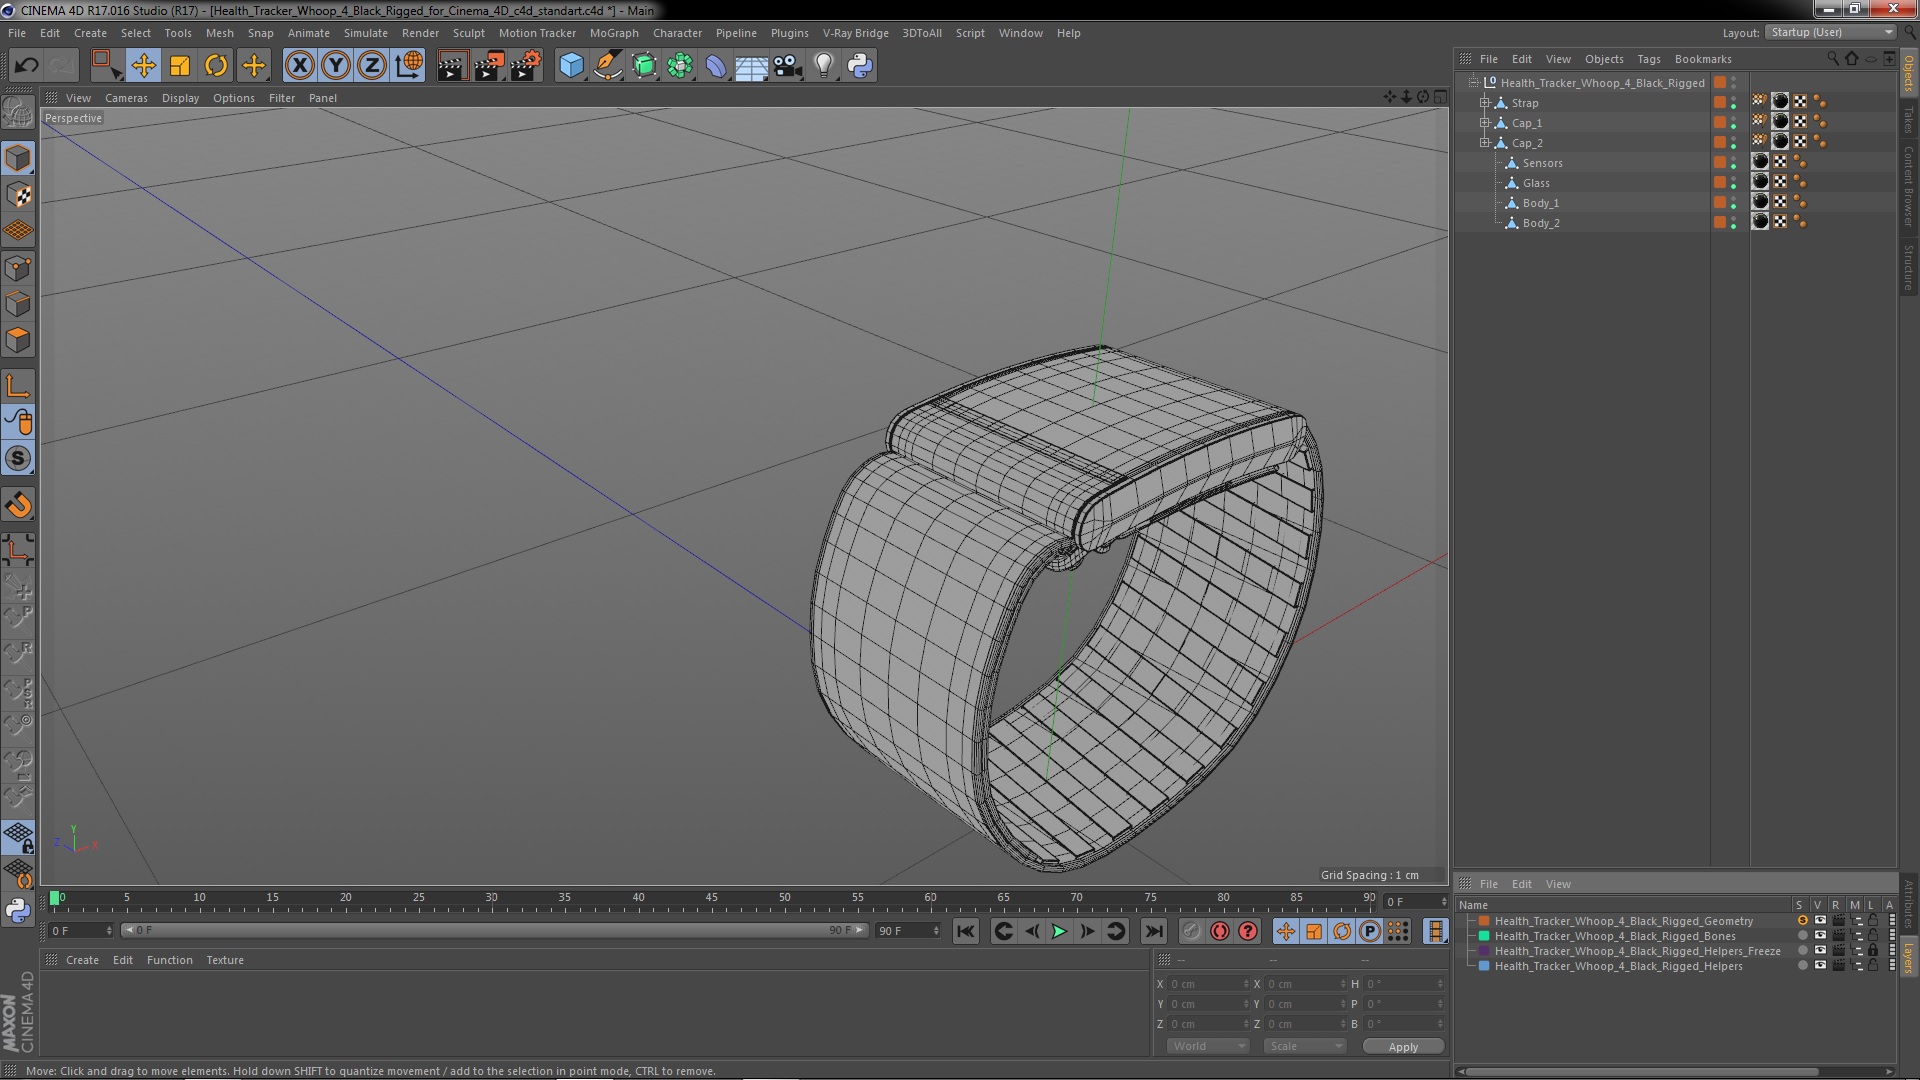Unlock the Helpers_Freeze layer lock
Viewport: 1920px width, 1080px height.
point(1873,951)
